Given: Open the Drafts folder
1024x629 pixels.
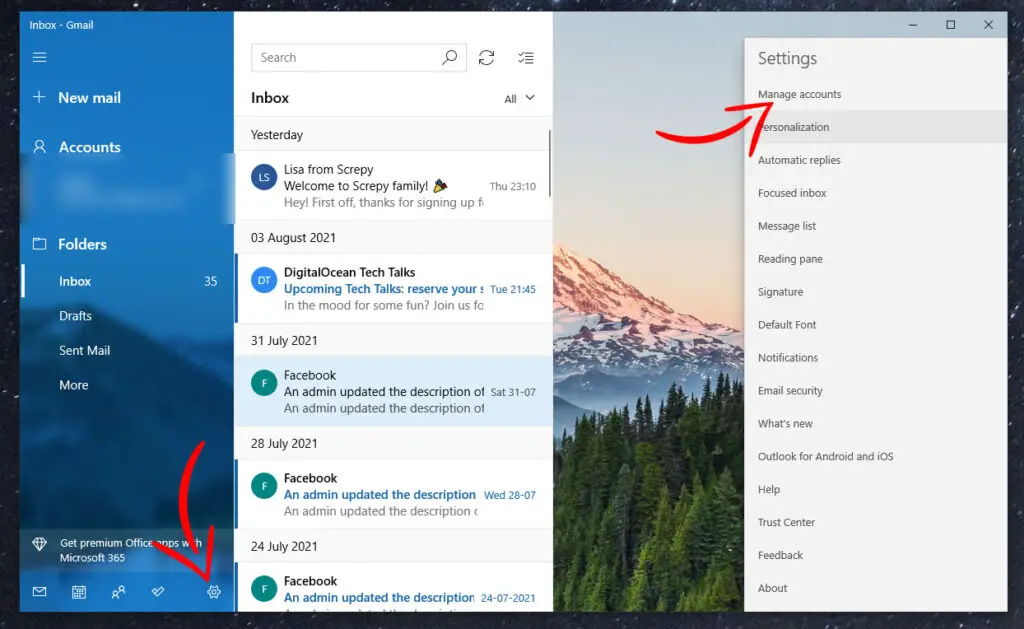Looking at the screenshot, I should [x=75, y=316].
